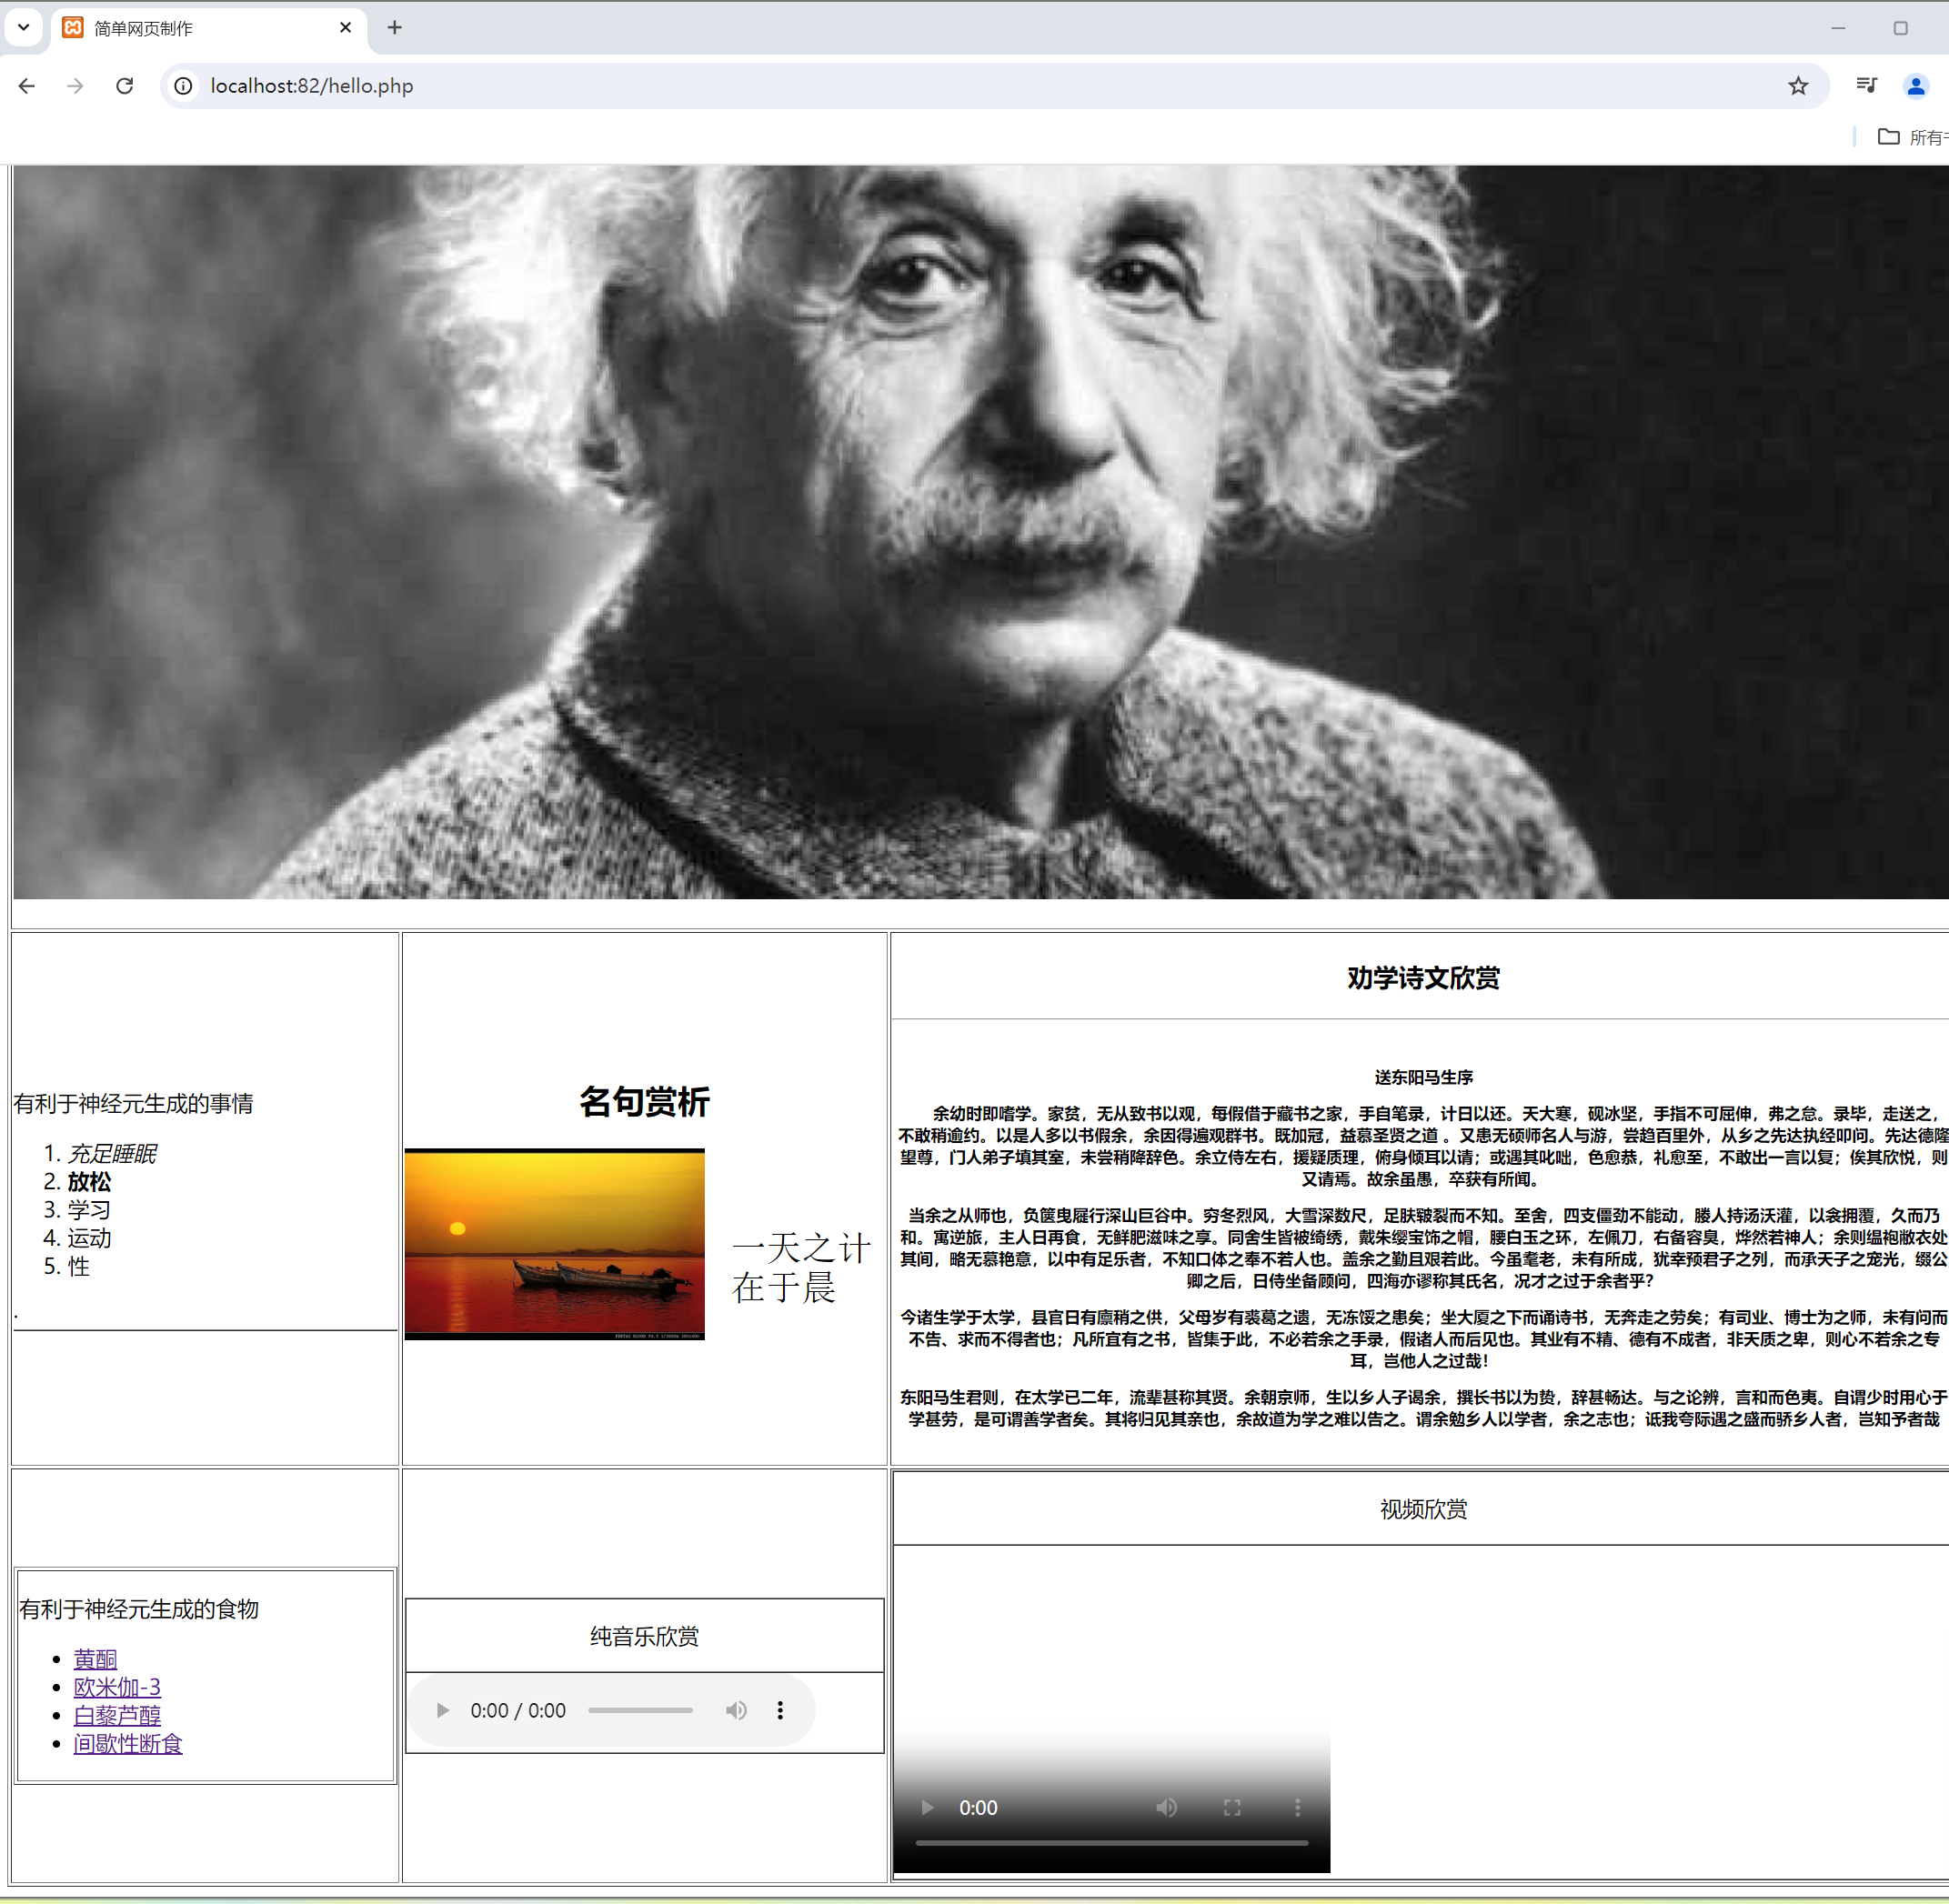Play the video in the 视频欣赏 section

tap(927, 1807)
